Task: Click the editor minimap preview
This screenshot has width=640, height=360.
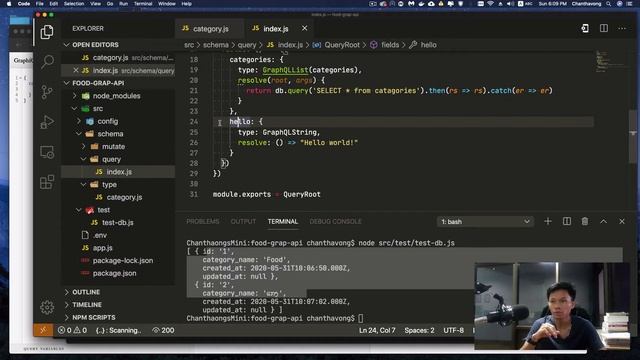Action: pyautogui.click(x=610, y=61)
